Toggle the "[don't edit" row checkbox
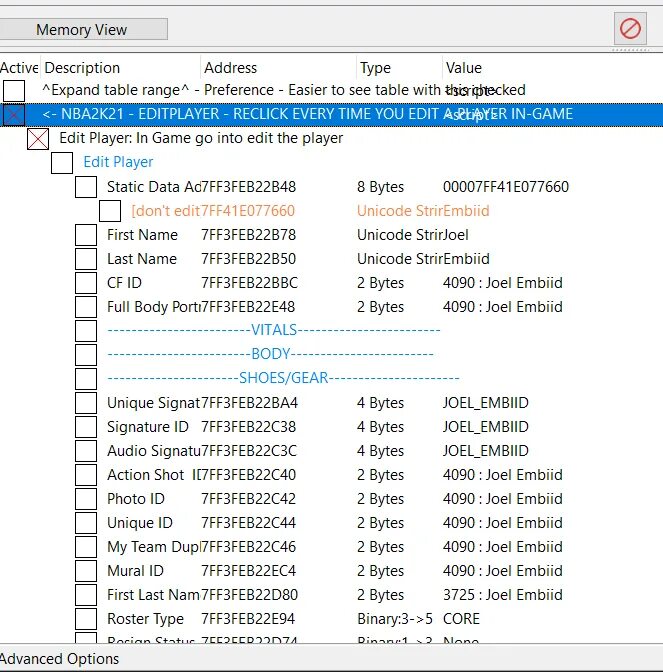This screenshot has height=672, width=663. 110,211
